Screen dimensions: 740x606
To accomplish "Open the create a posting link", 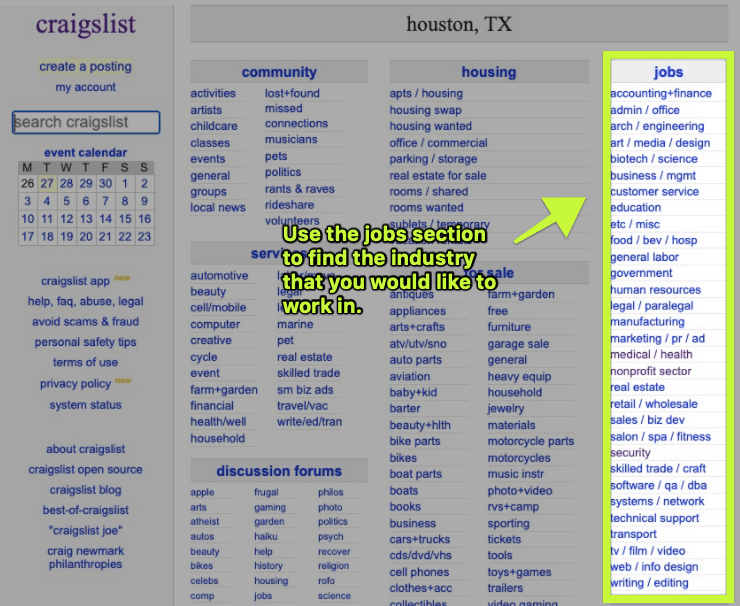I will [85, 67].
